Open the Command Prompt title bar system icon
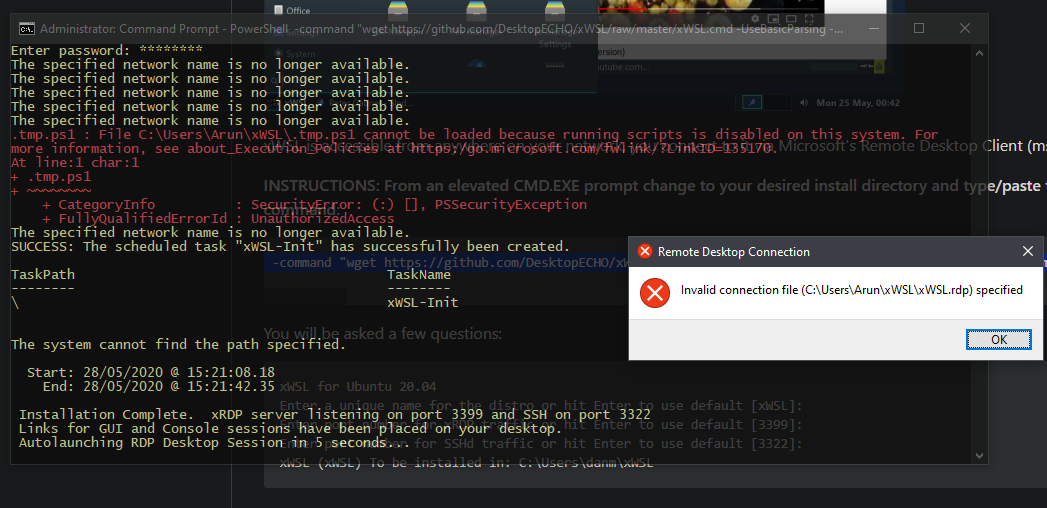The image size is (1047, 508). click(x=26, y=29)
